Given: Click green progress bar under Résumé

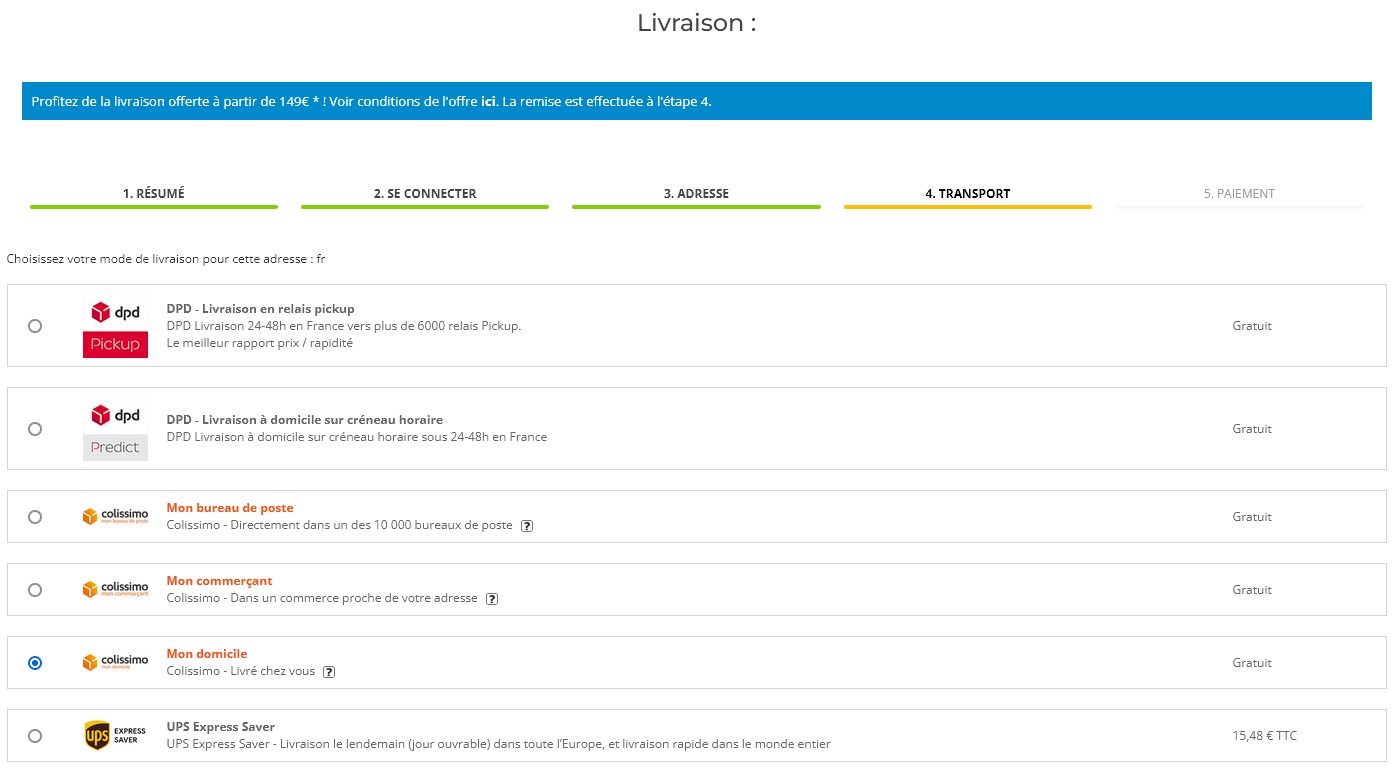Looking at the screenshot, I should coord(154,207).
